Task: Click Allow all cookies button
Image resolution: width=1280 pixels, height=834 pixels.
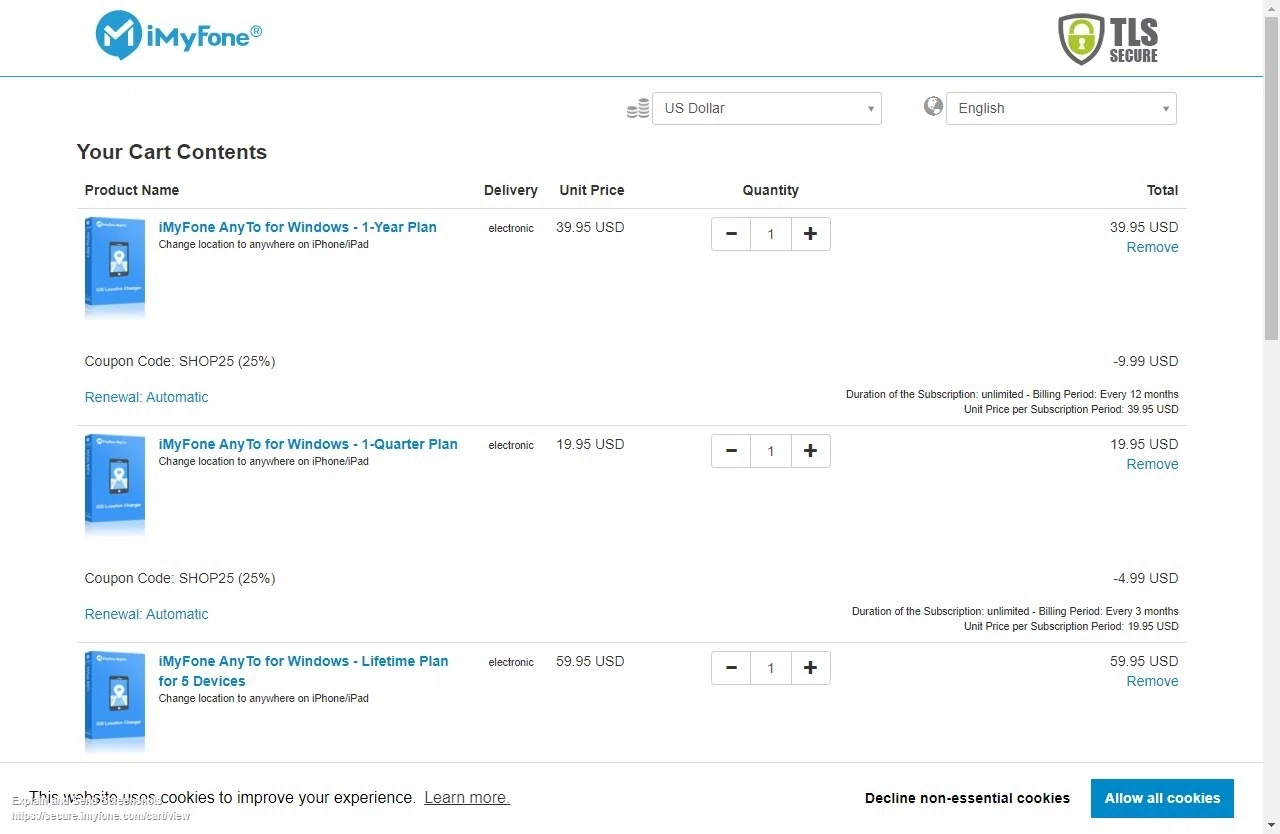Action: point(1162,798)
